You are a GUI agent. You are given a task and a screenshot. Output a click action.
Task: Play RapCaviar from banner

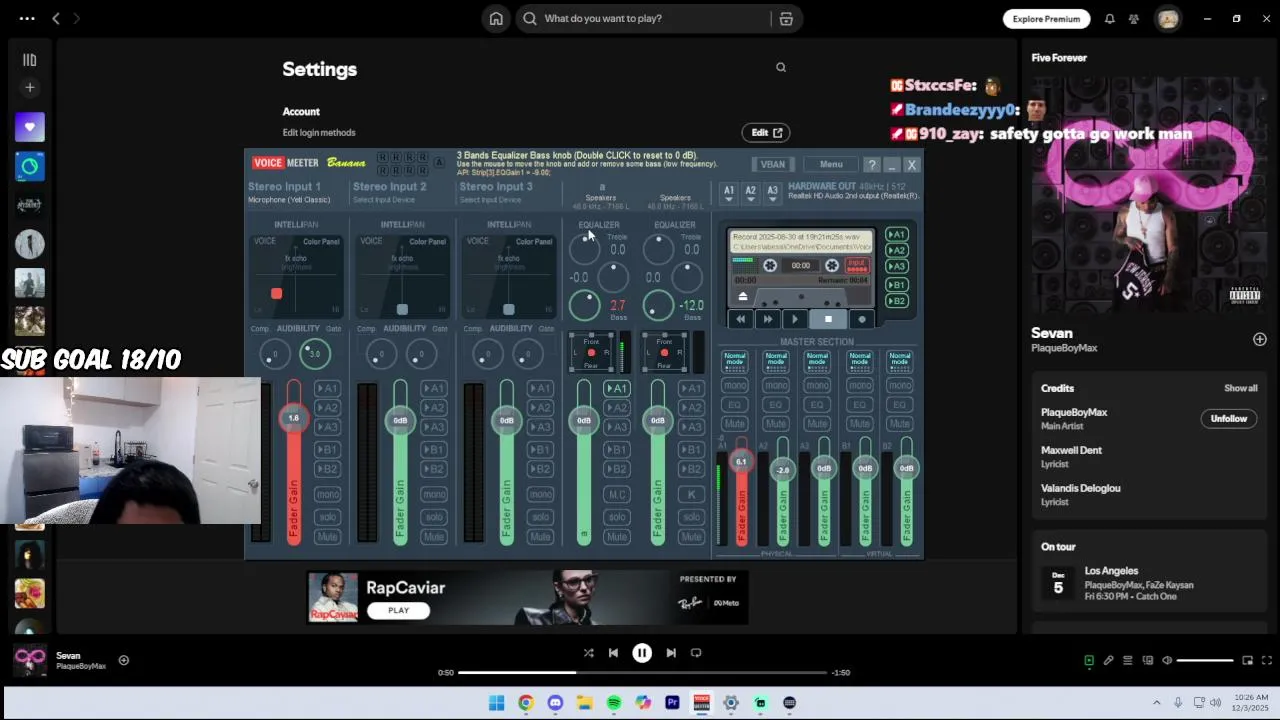point(399,610)
